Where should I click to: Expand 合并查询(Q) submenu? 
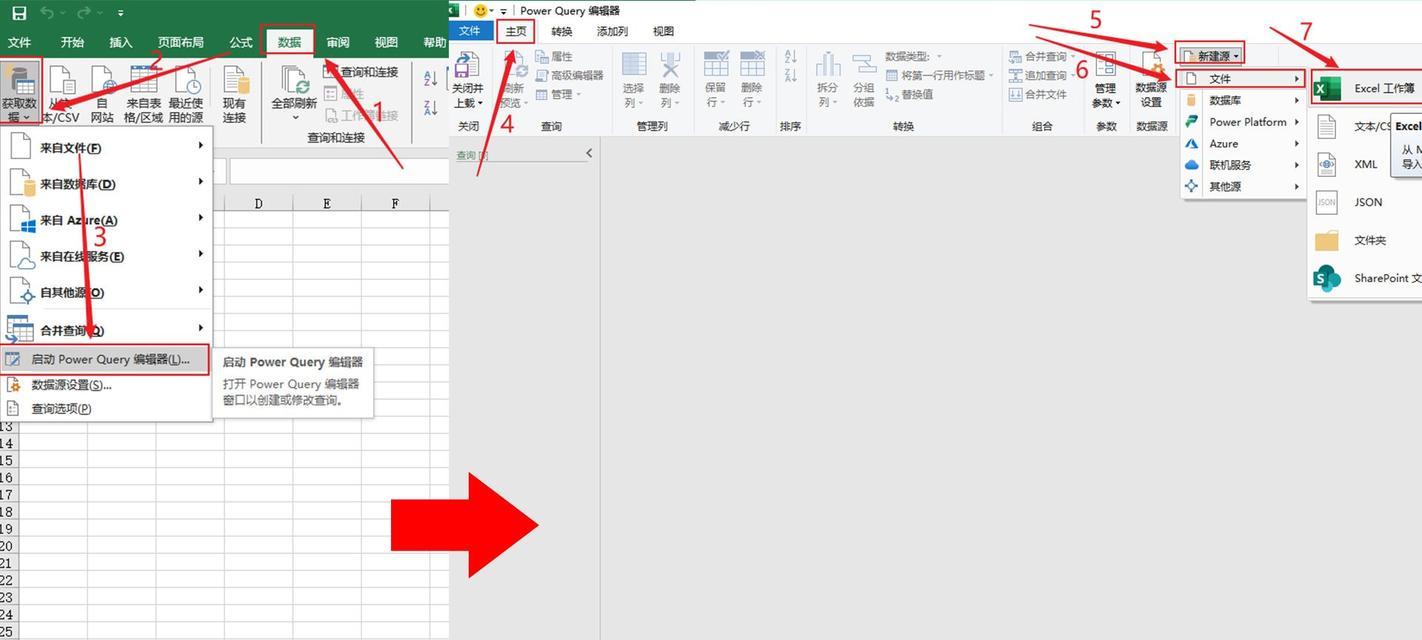click(106, 329)
